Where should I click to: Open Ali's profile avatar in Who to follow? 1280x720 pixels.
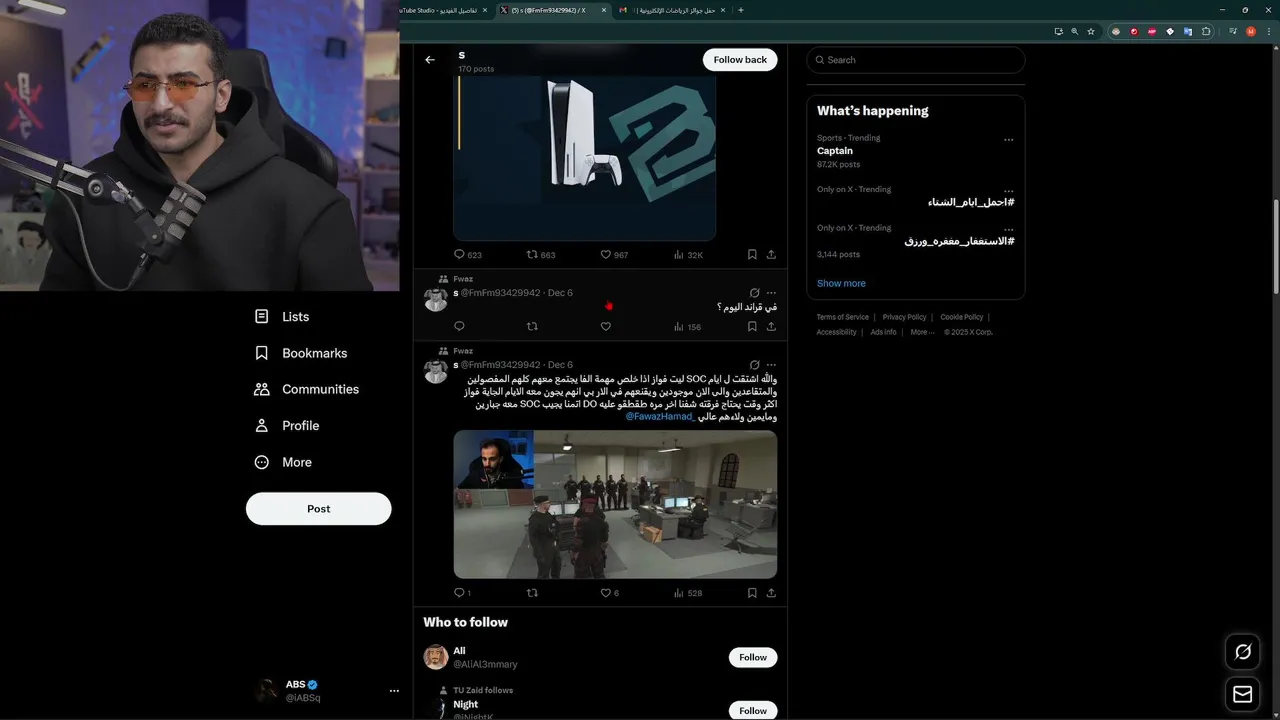point(436,657)
